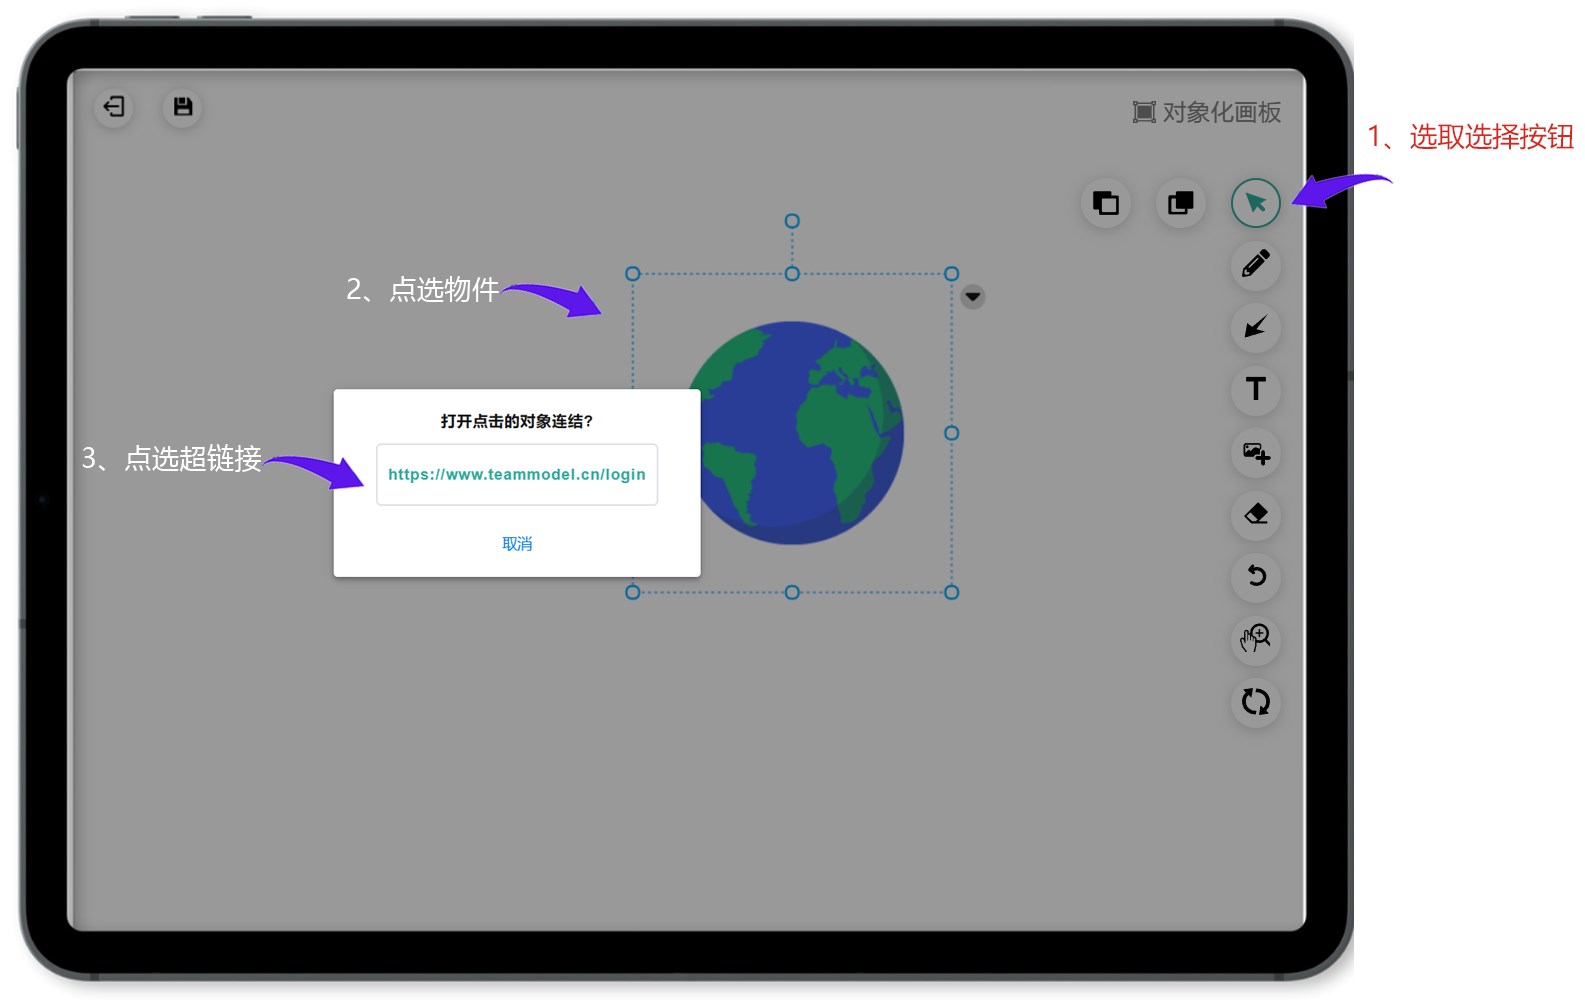Choose the laser pointer arrow tool
1585x1007 pixels.
(x=1255, y=327)
